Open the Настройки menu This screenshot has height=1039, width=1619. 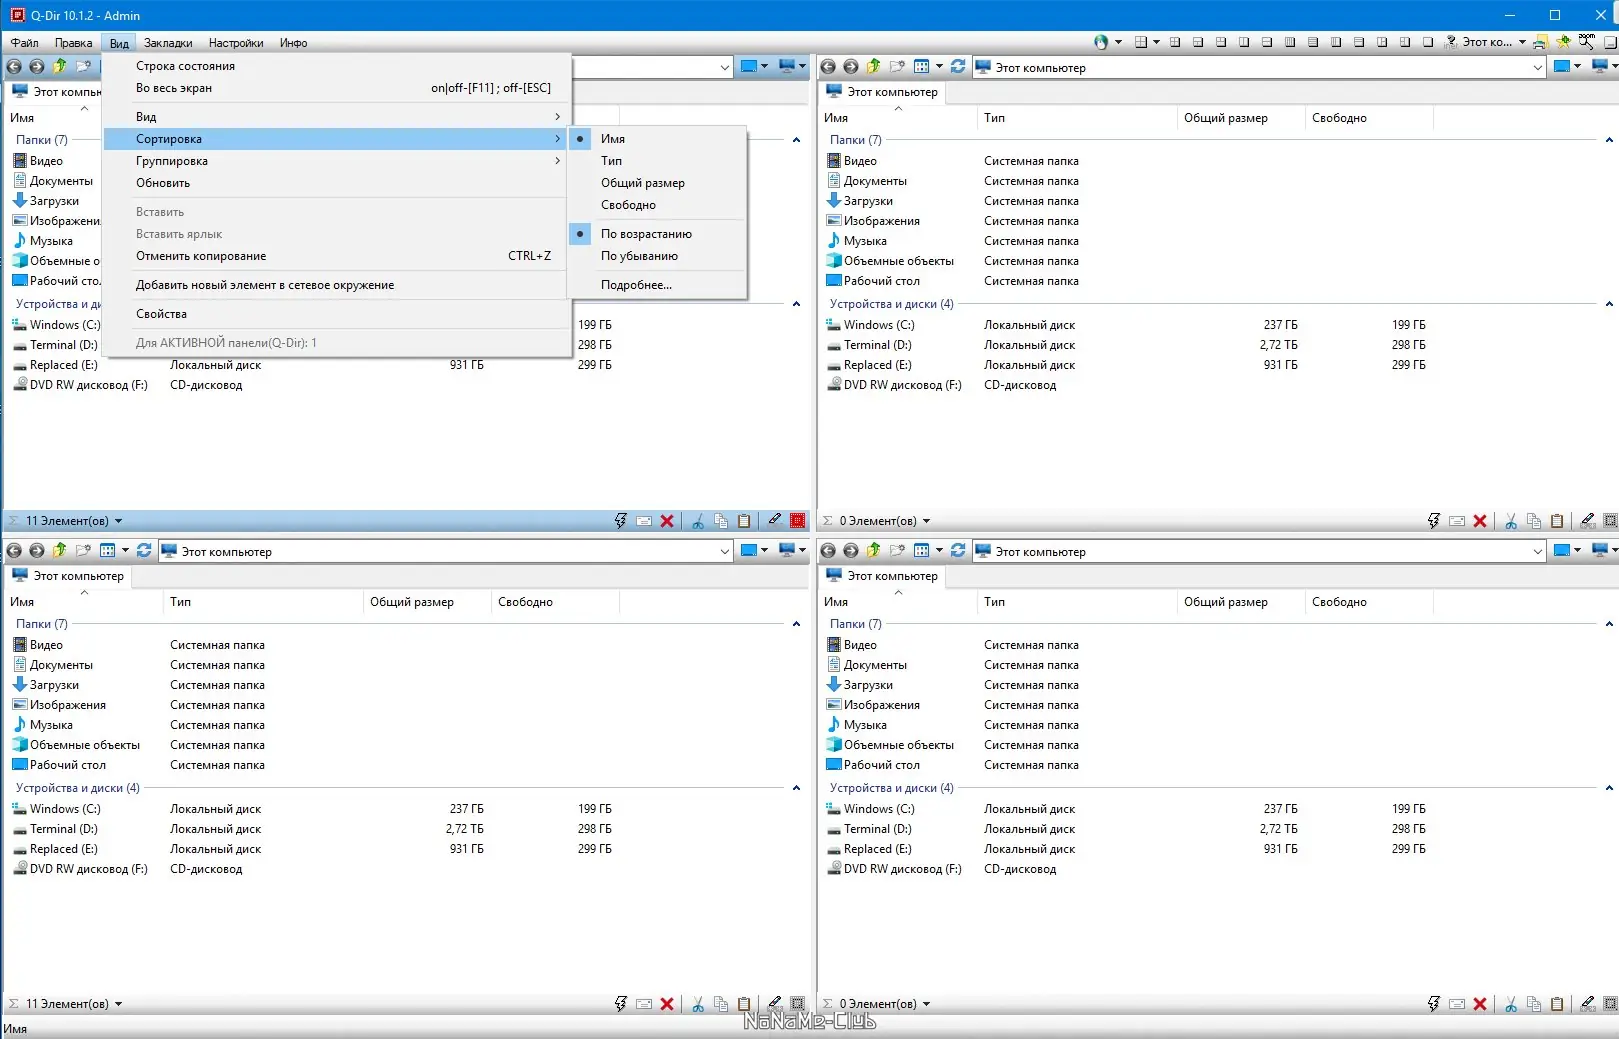pyautogui.click(x=236, y=43)
